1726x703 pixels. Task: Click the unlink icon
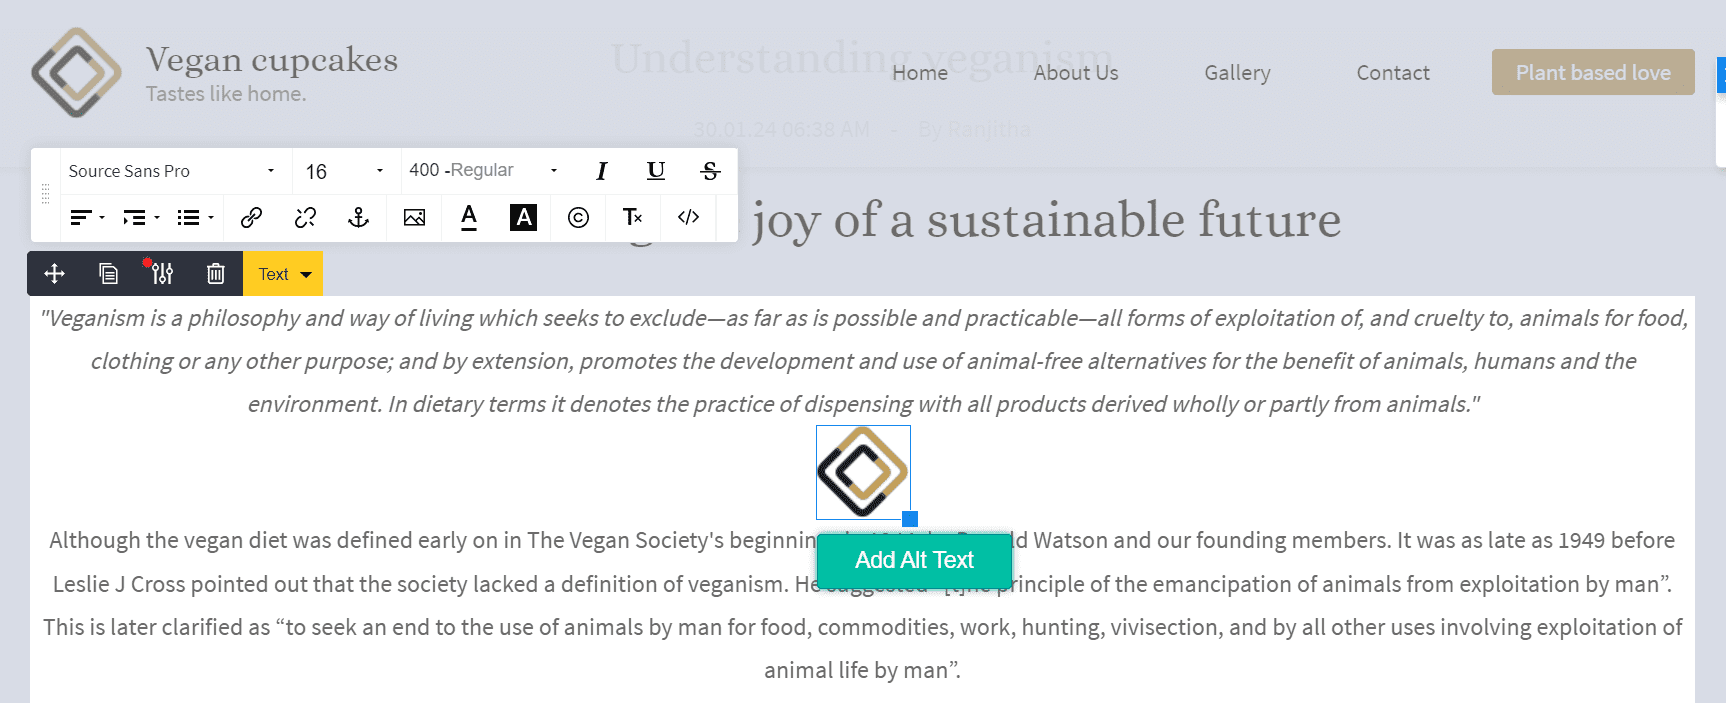305,217
